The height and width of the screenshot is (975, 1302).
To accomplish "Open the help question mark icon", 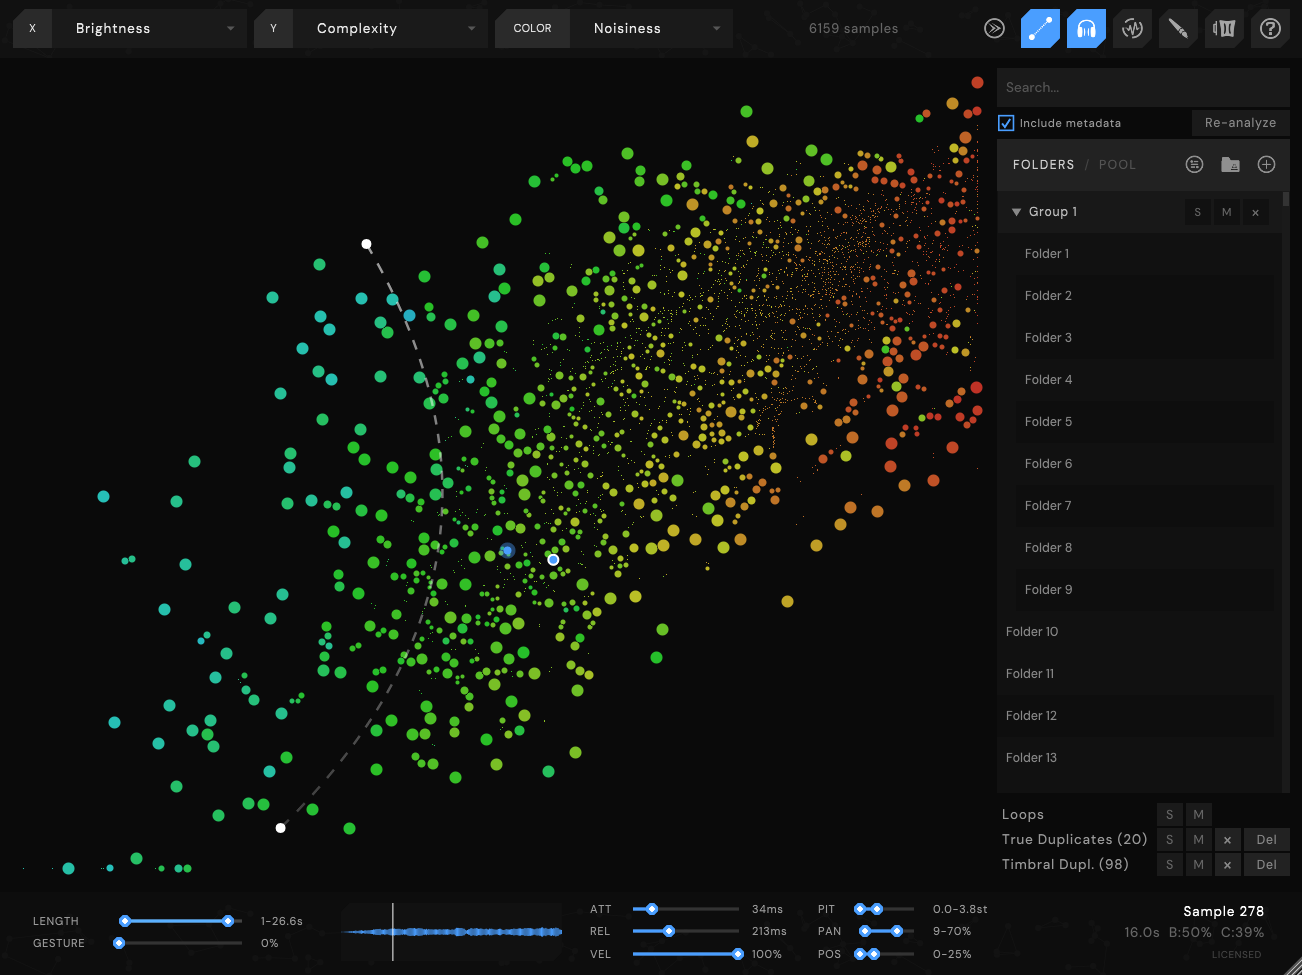I will pos(1270,29).
